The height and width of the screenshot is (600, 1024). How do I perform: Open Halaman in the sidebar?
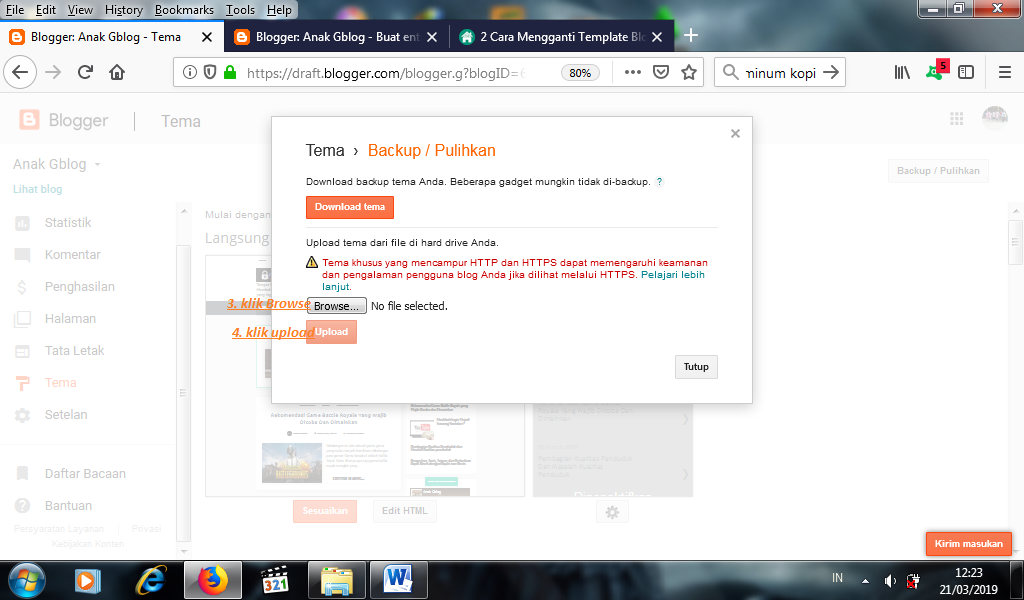[70, 319]
